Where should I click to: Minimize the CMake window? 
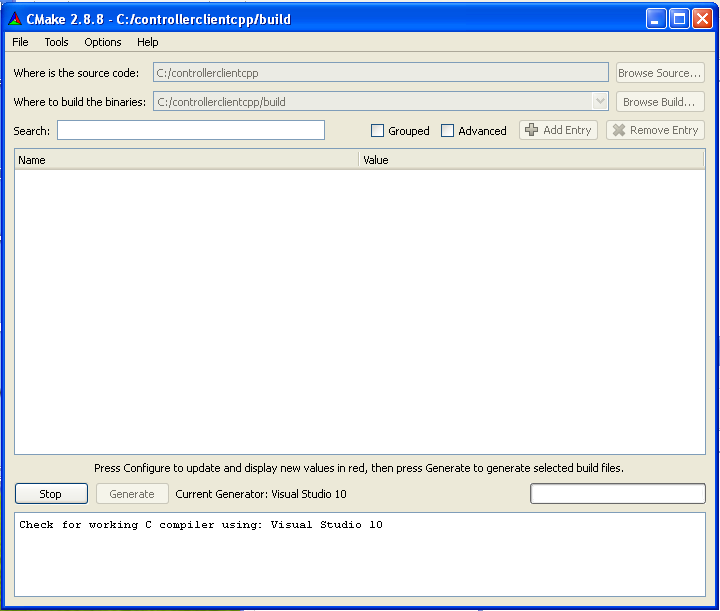coord(656,19)
